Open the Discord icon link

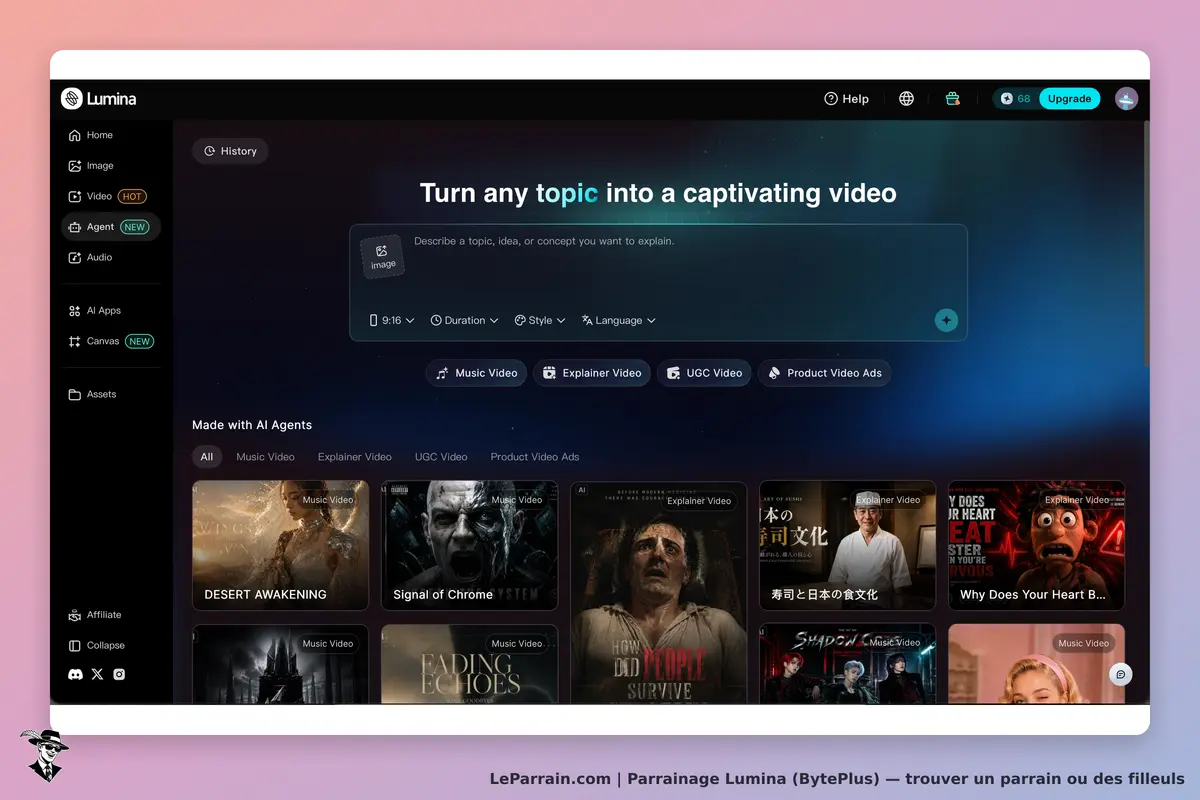click(x=75, y=674)
